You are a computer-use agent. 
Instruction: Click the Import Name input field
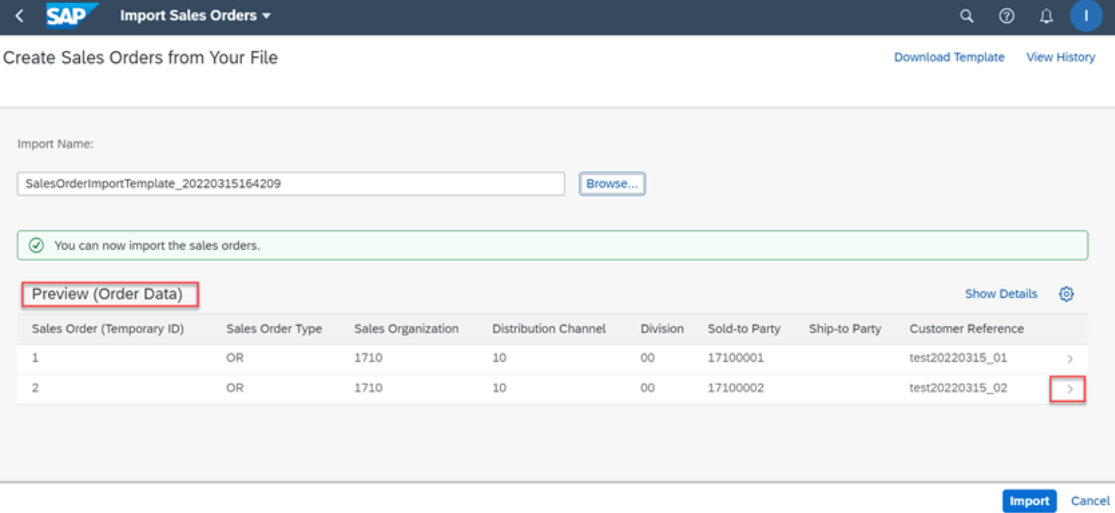click(x=291, y=184)
